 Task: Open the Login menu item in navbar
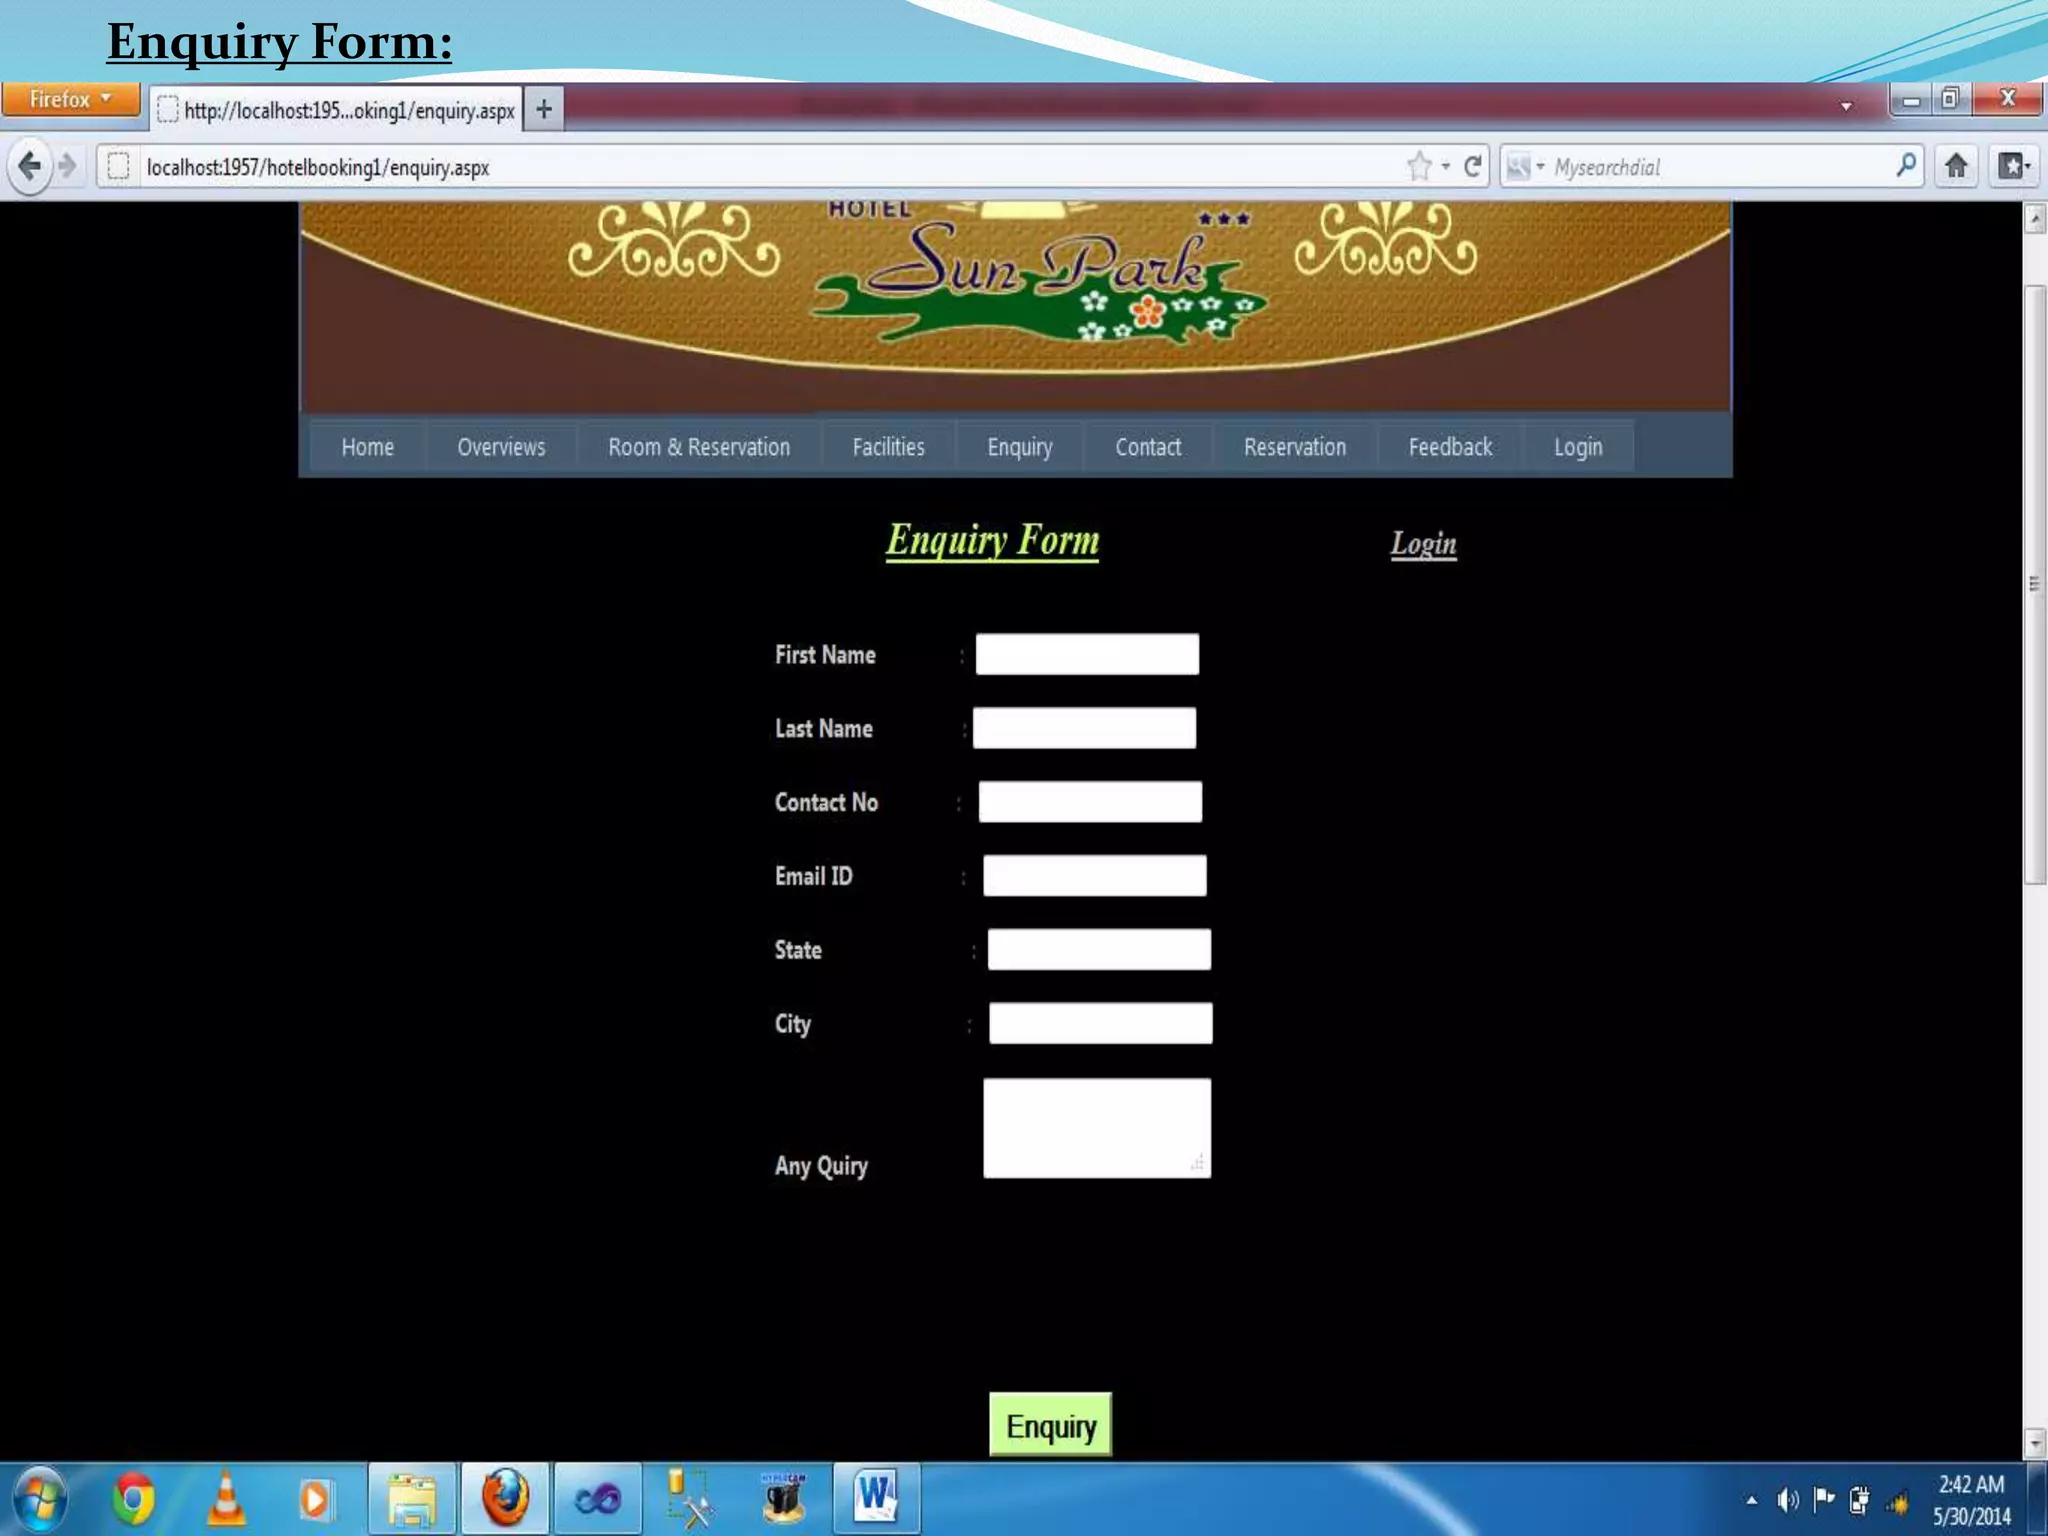pyautogui.click(x=1578, y=447)
